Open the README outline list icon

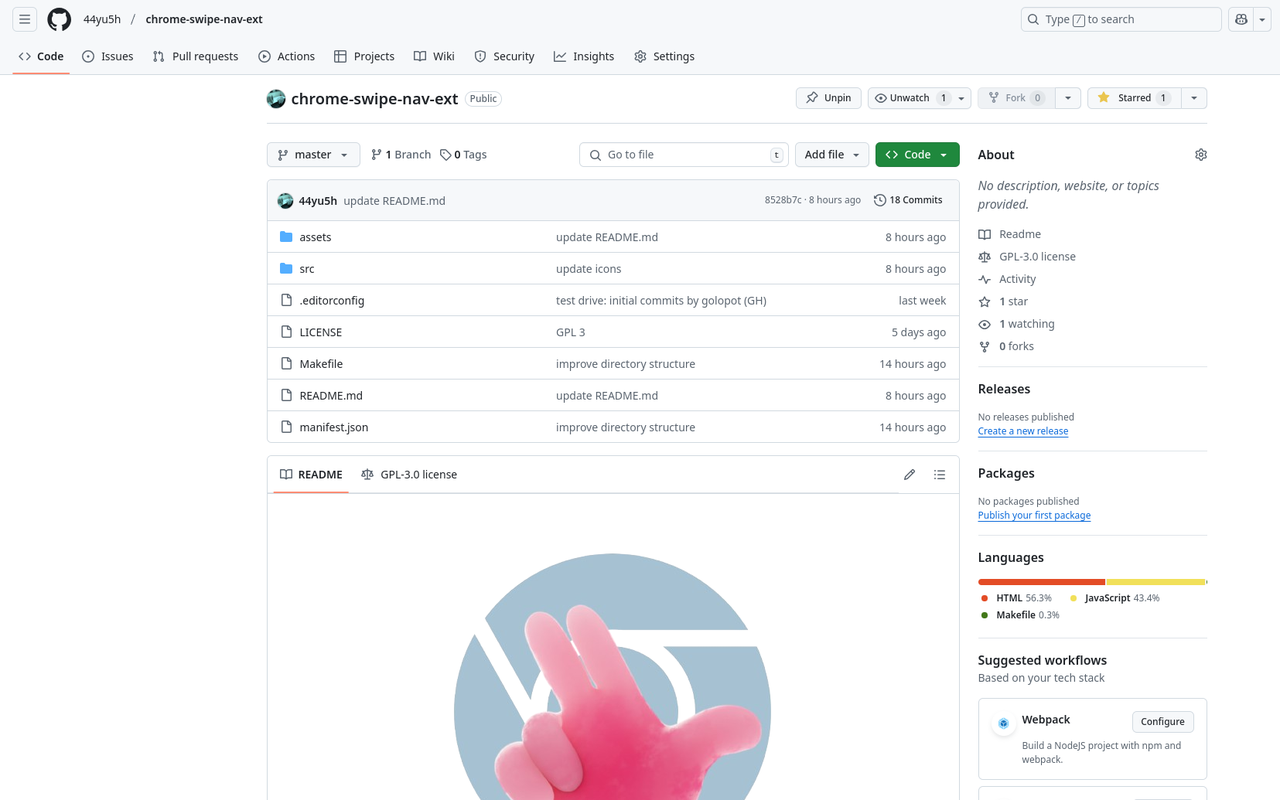939,475
